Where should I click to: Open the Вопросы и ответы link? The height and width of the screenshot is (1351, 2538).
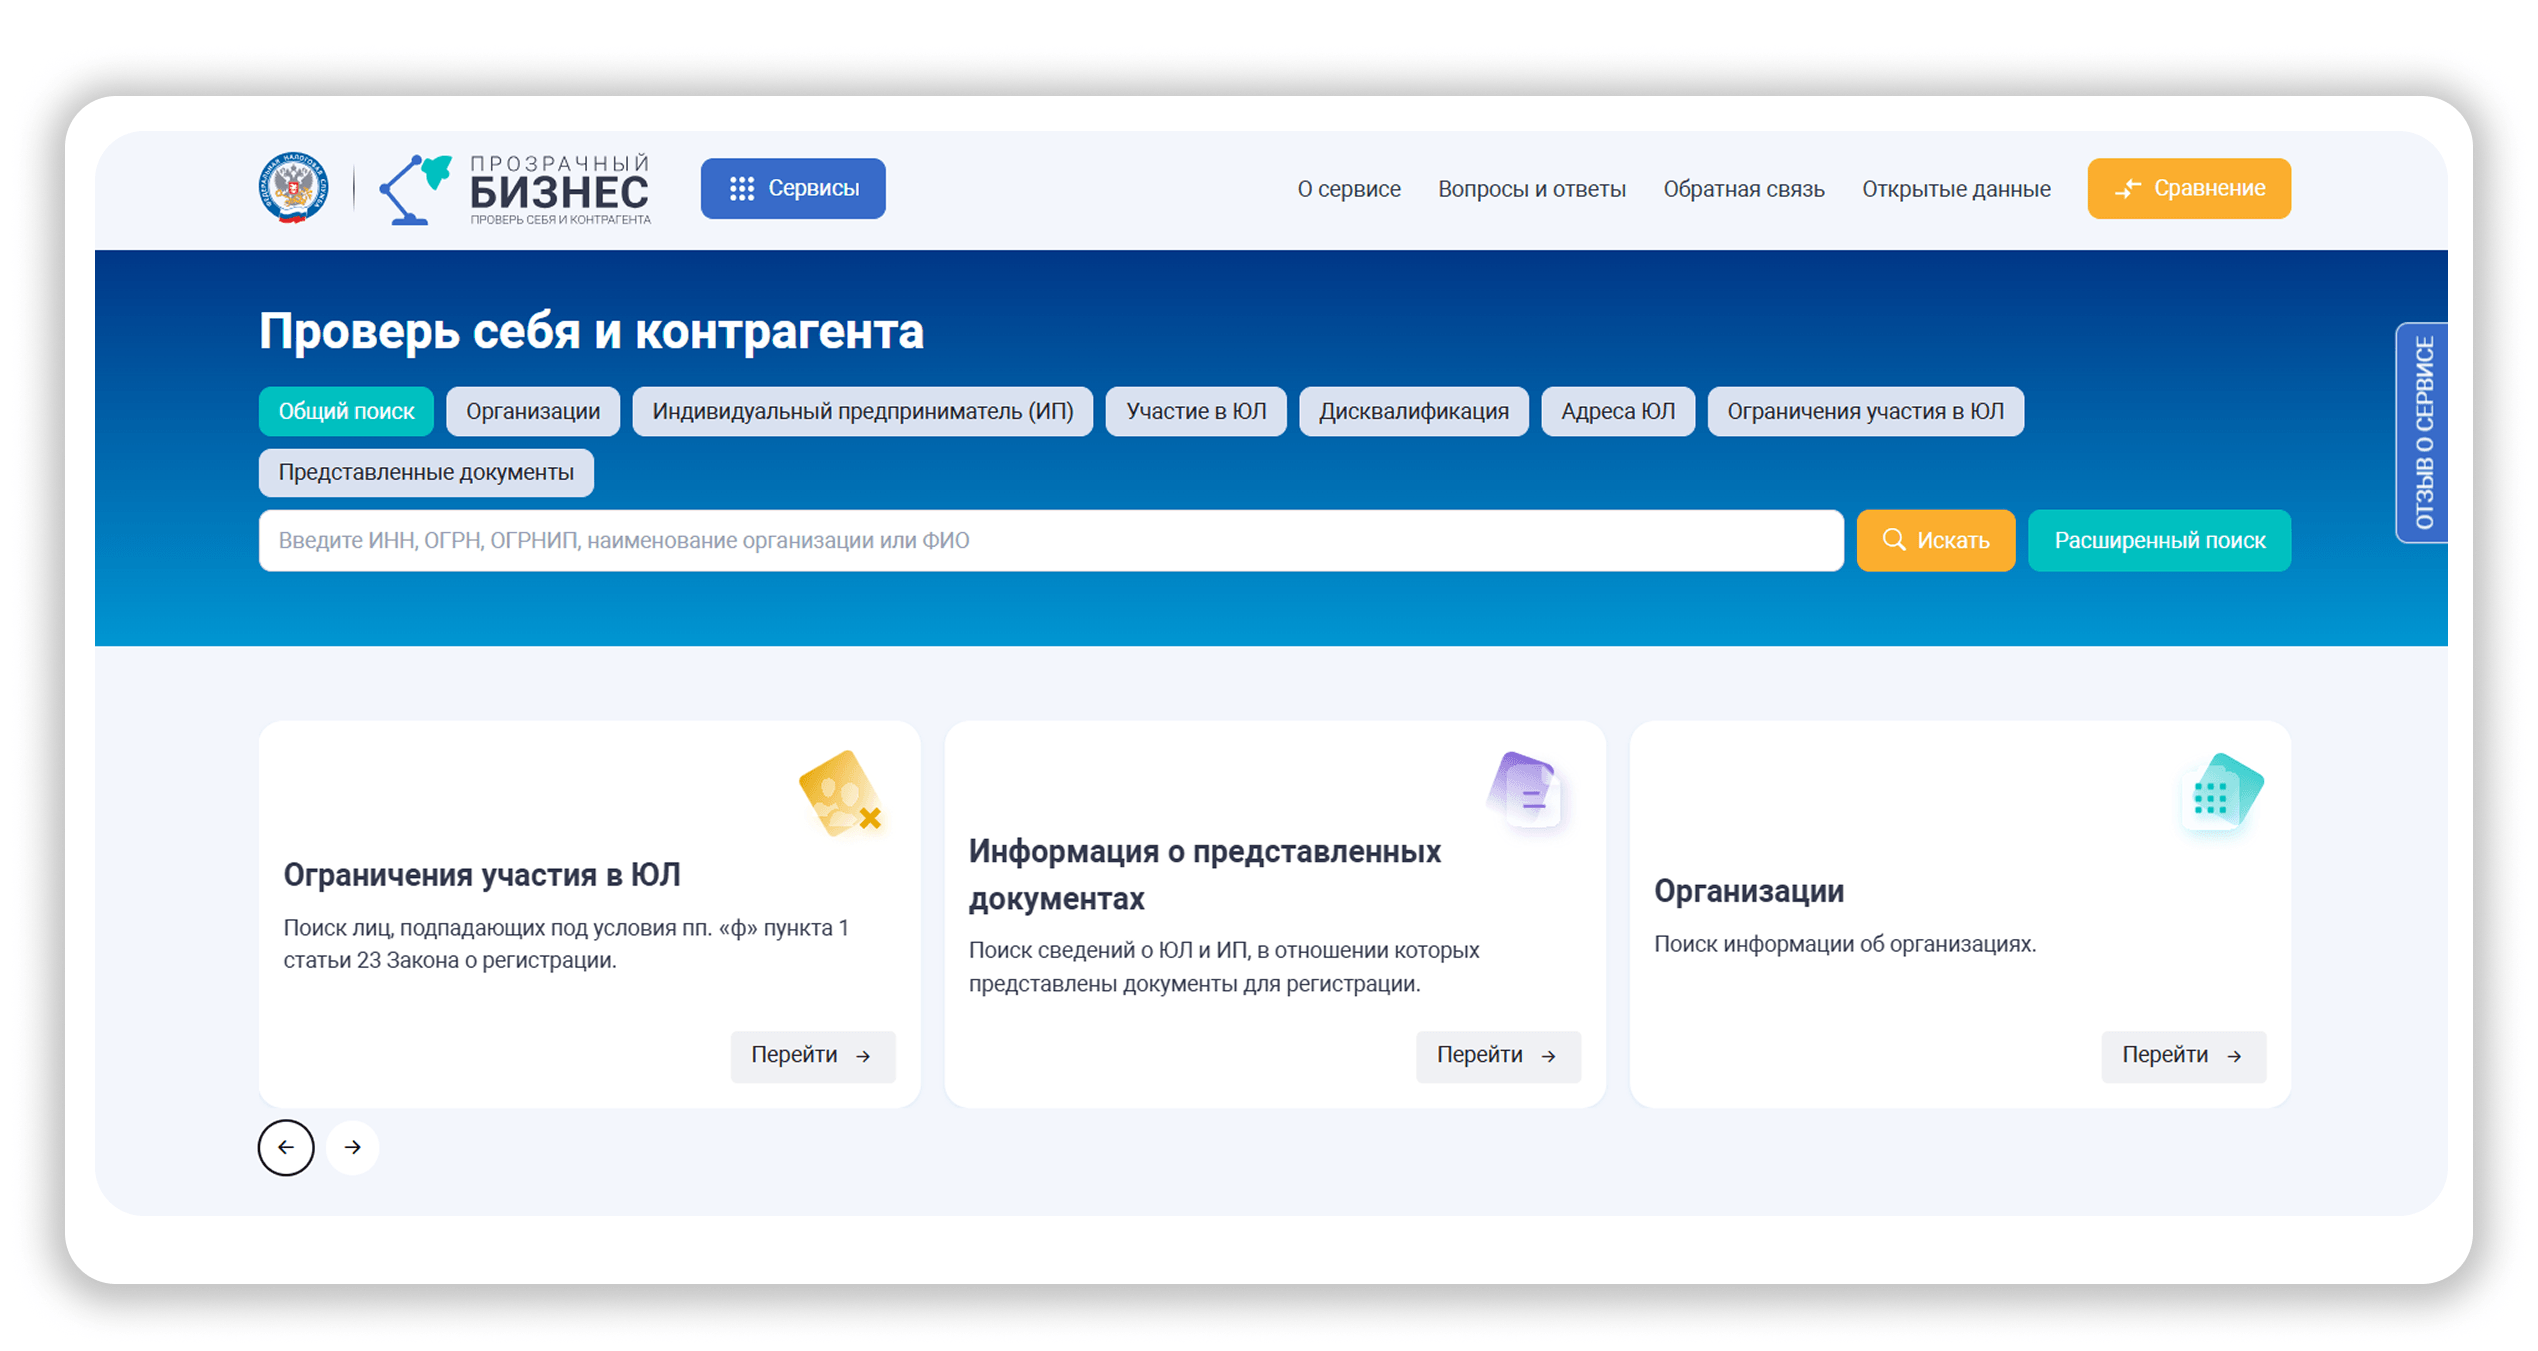click(x=1531, y=189)
